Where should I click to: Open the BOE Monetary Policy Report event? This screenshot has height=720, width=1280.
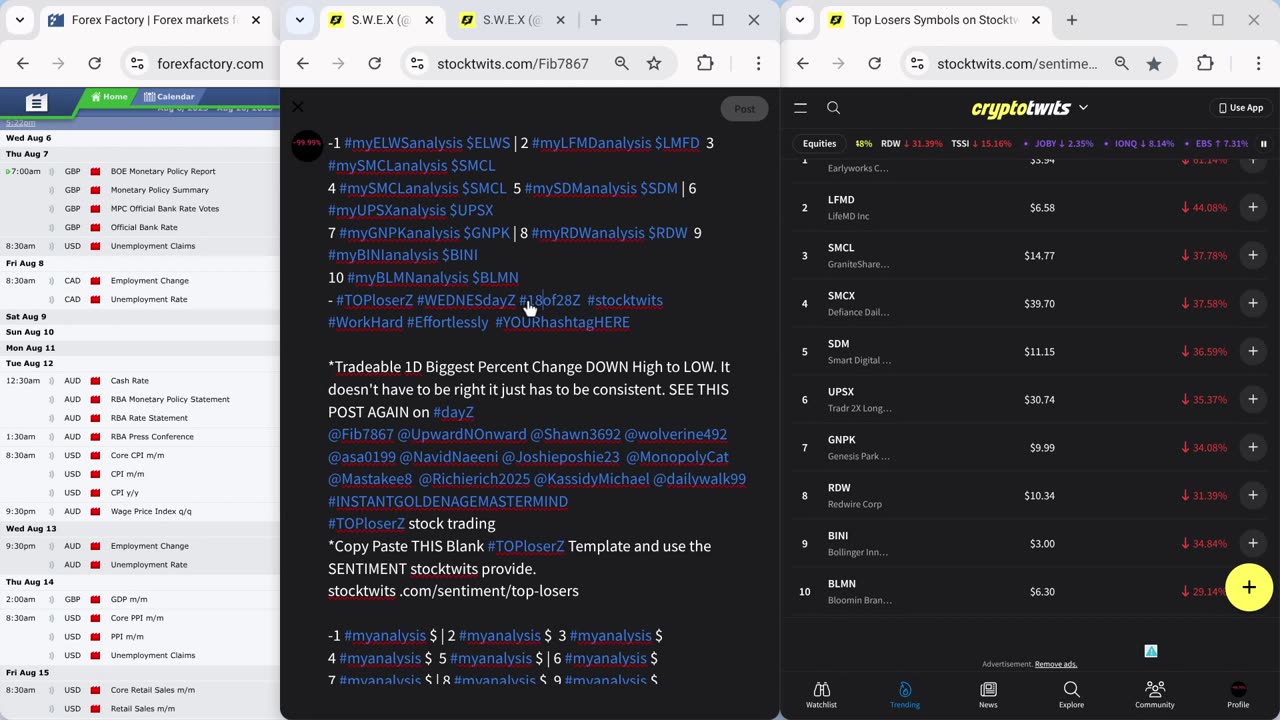click(163, 171)
